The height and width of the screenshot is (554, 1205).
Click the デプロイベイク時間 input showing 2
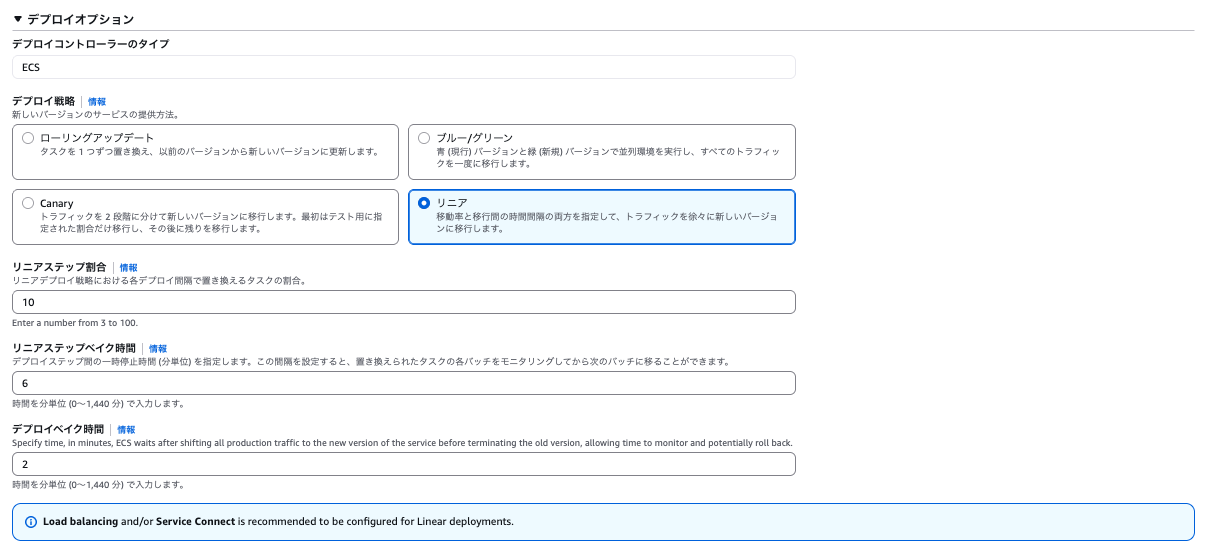point(403,464)
